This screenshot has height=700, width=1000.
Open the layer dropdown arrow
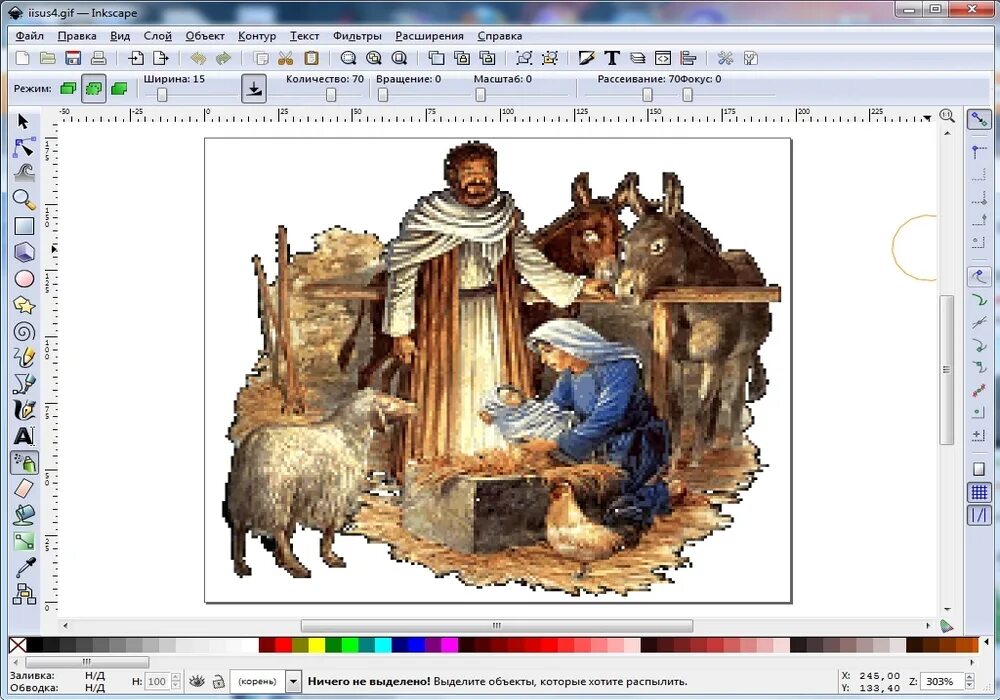[293, 682]
